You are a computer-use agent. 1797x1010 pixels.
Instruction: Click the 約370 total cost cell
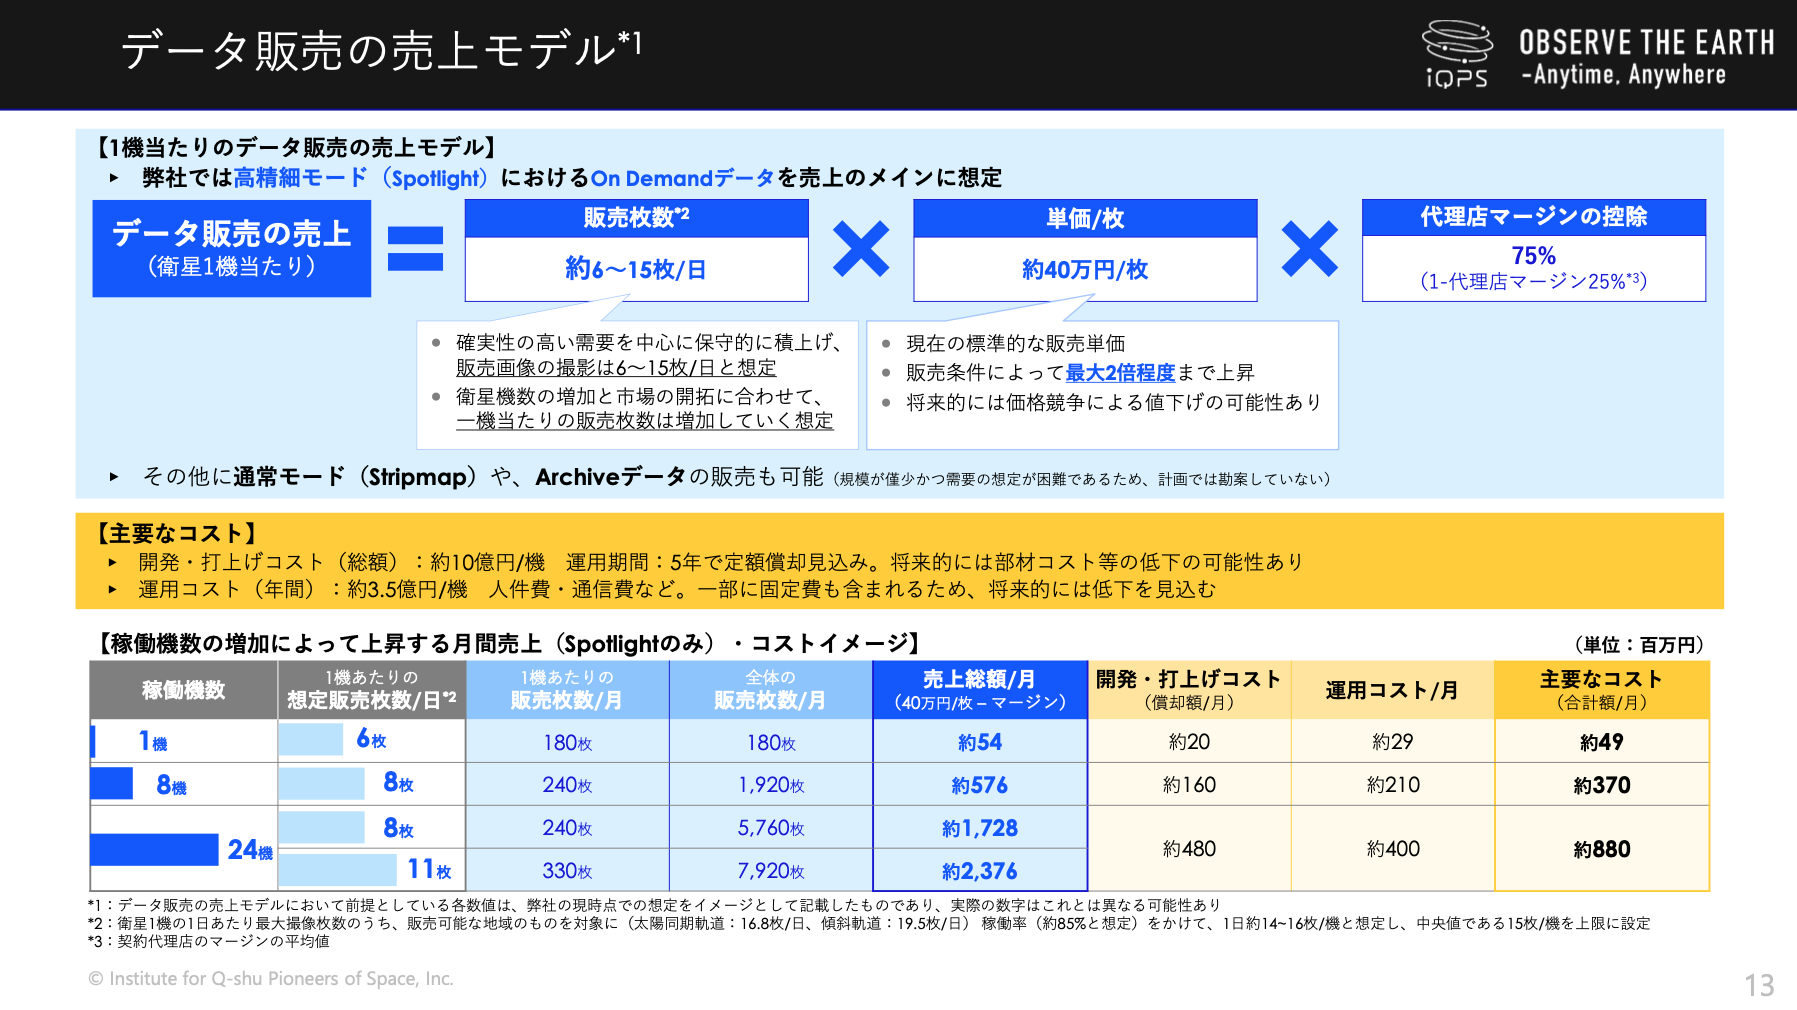point(1602,785)
